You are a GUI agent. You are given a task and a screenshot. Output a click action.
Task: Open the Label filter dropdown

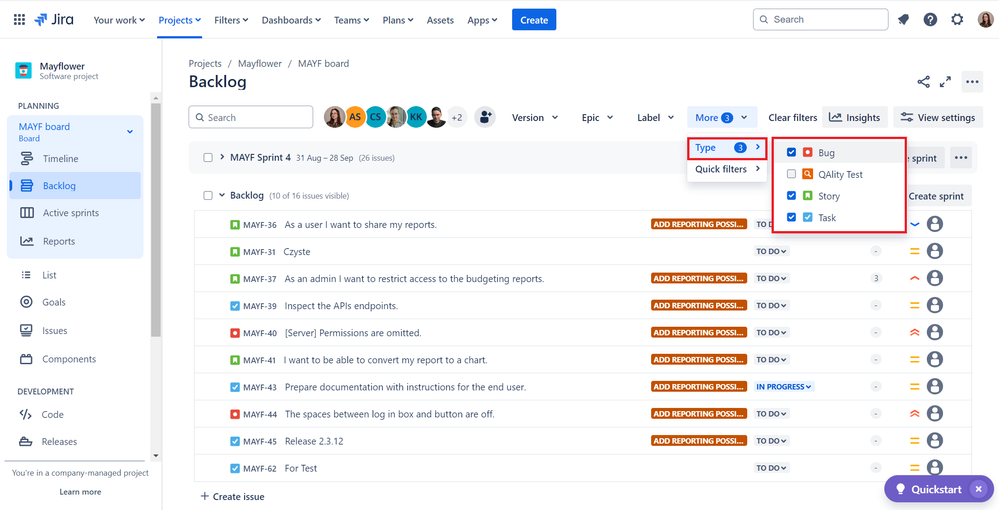[656, 117]
